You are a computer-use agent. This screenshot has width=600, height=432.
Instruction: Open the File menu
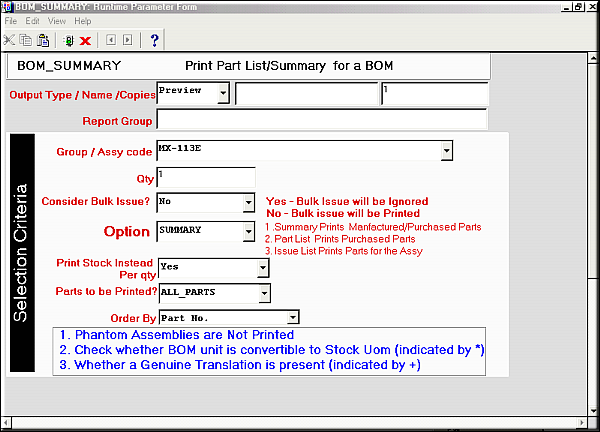pyautogui.click(x=11, y=20)
